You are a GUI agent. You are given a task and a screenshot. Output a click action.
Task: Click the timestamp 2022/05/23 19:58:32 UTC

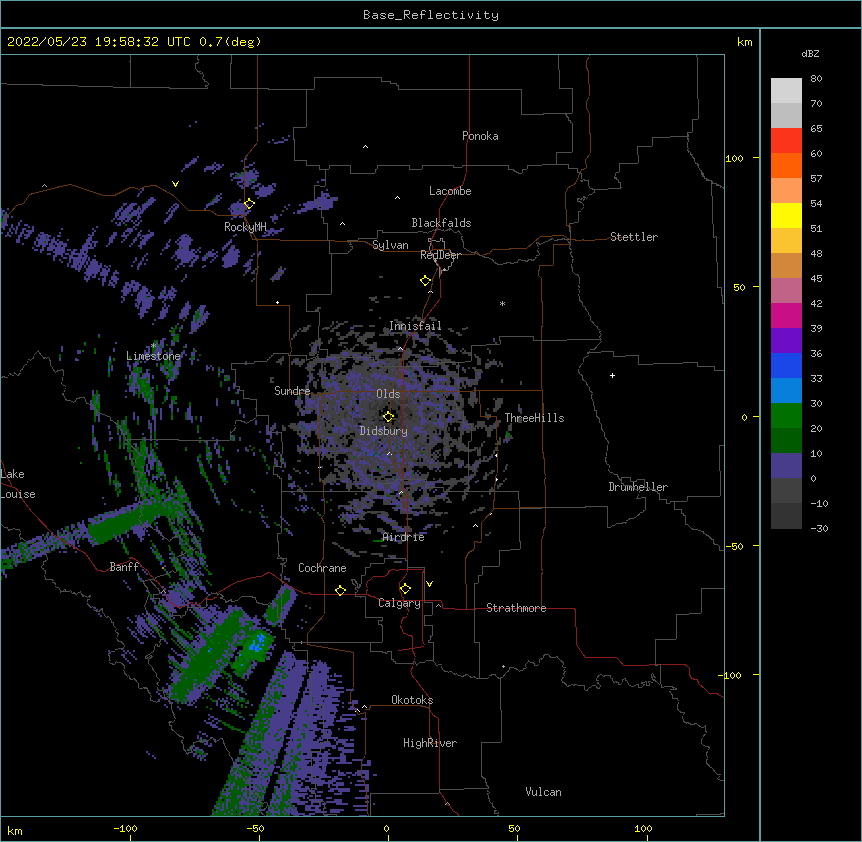[x=99, y=42]
